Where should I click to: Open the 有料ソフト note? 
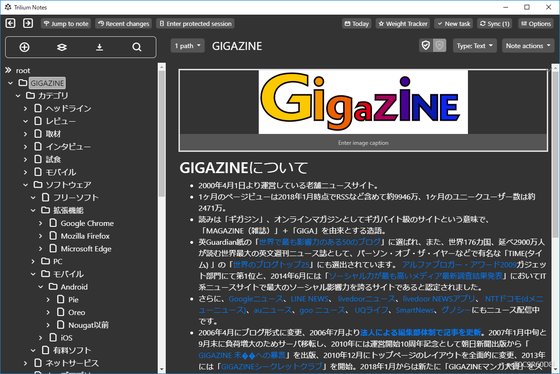(72, 350)
